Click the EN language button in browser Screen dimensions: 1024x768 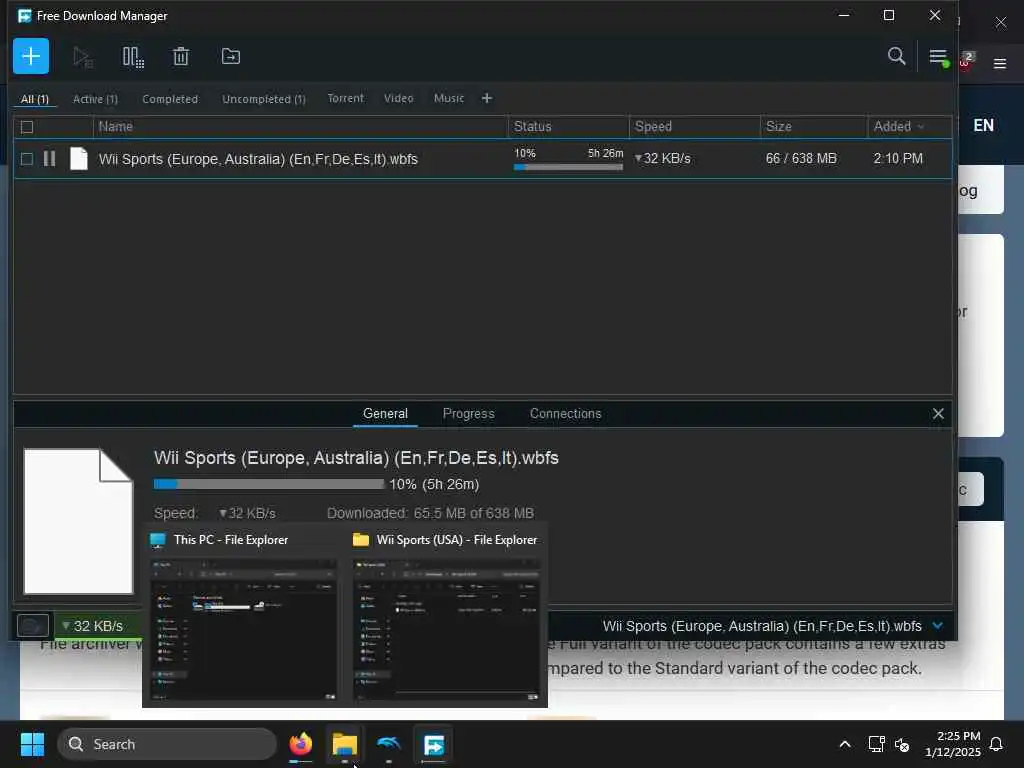(x=984, y=125)
